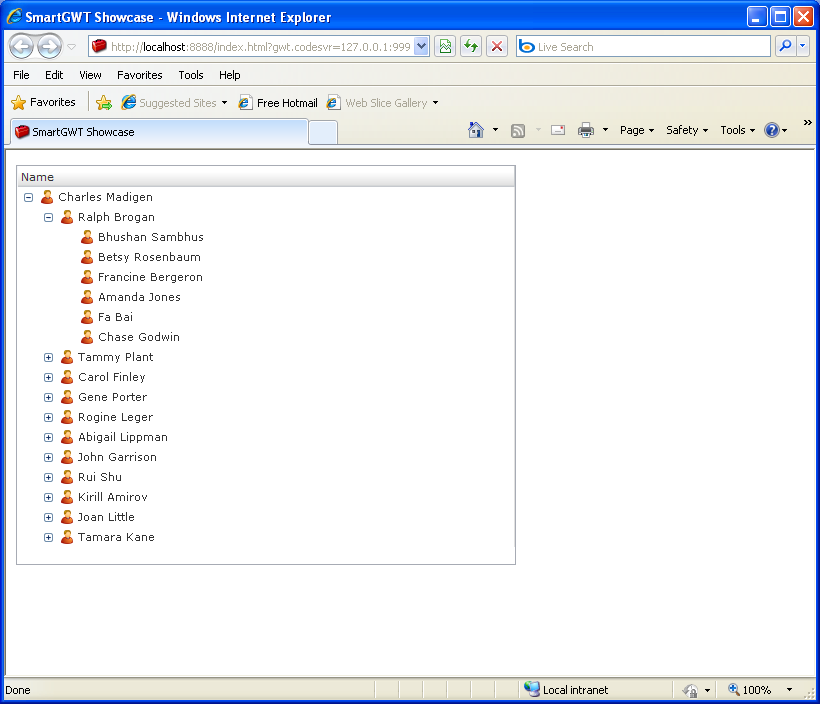The width and height of the screenshot is (820, 704).
Task: Open the 100% zoom level dropdown
Action: (x=789, y=690)
